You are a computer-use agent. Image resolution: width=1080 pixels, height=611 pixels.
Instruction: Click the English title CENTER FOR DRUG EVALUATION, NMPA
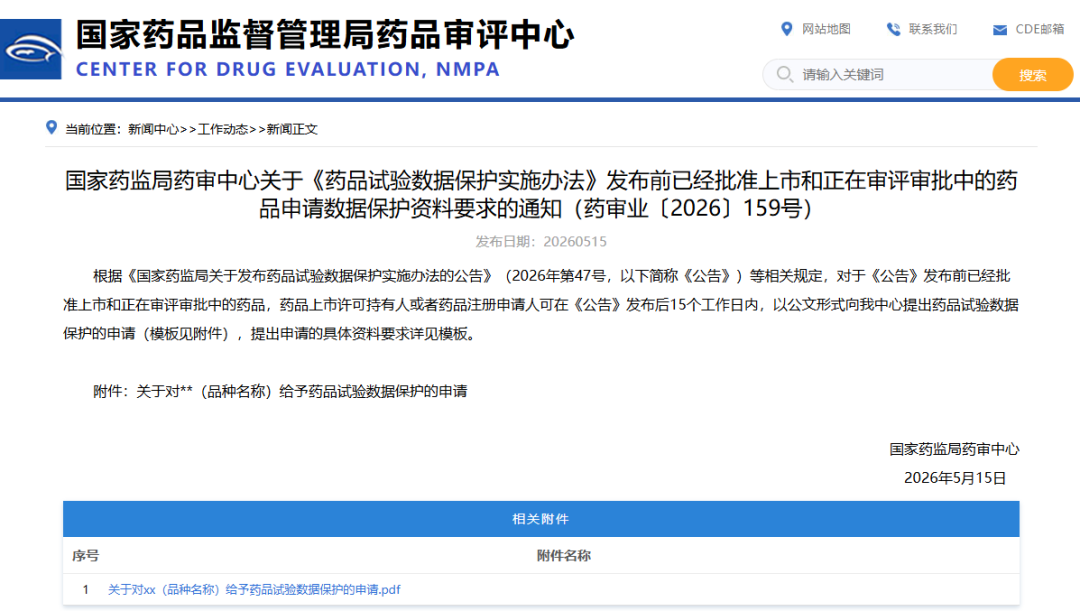[288, 70]
